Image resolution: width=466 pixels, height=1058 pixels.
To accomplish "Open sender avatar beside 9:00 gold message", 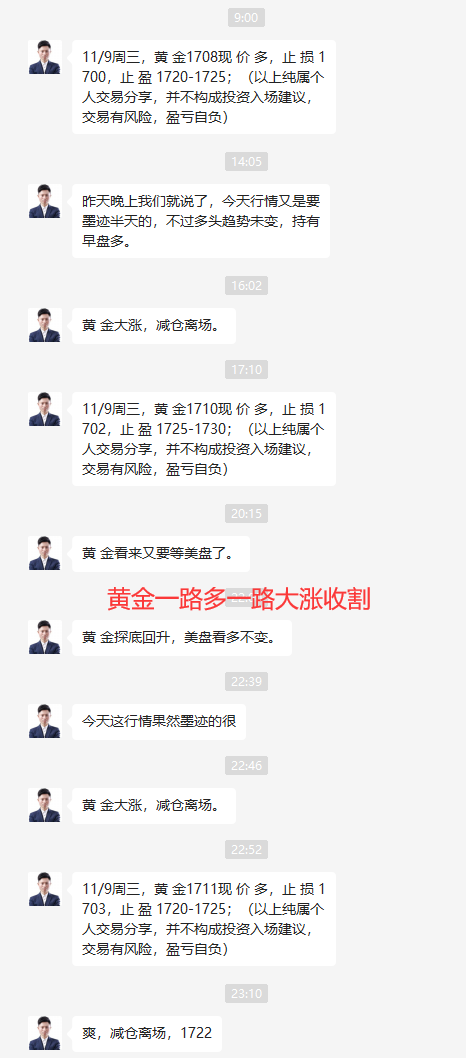I will [45, 57].
